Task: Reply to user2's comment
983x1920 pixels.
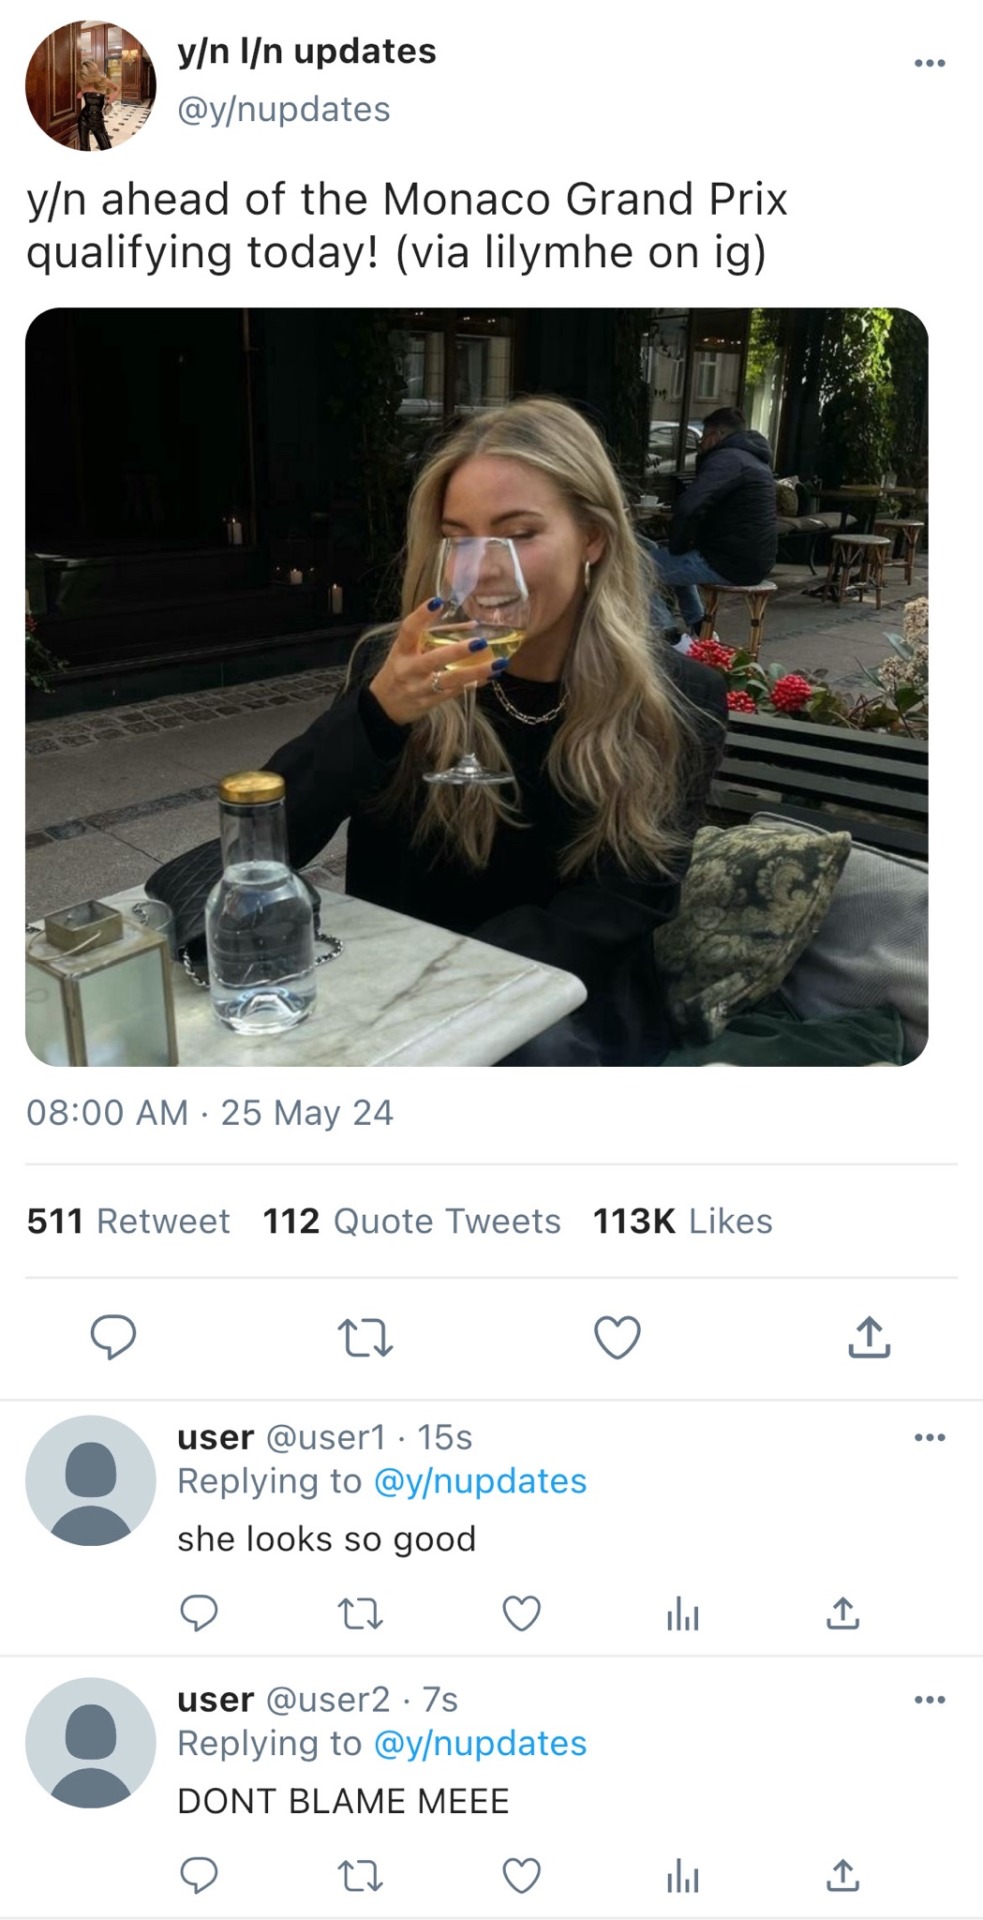Action: coord(198,1875)
